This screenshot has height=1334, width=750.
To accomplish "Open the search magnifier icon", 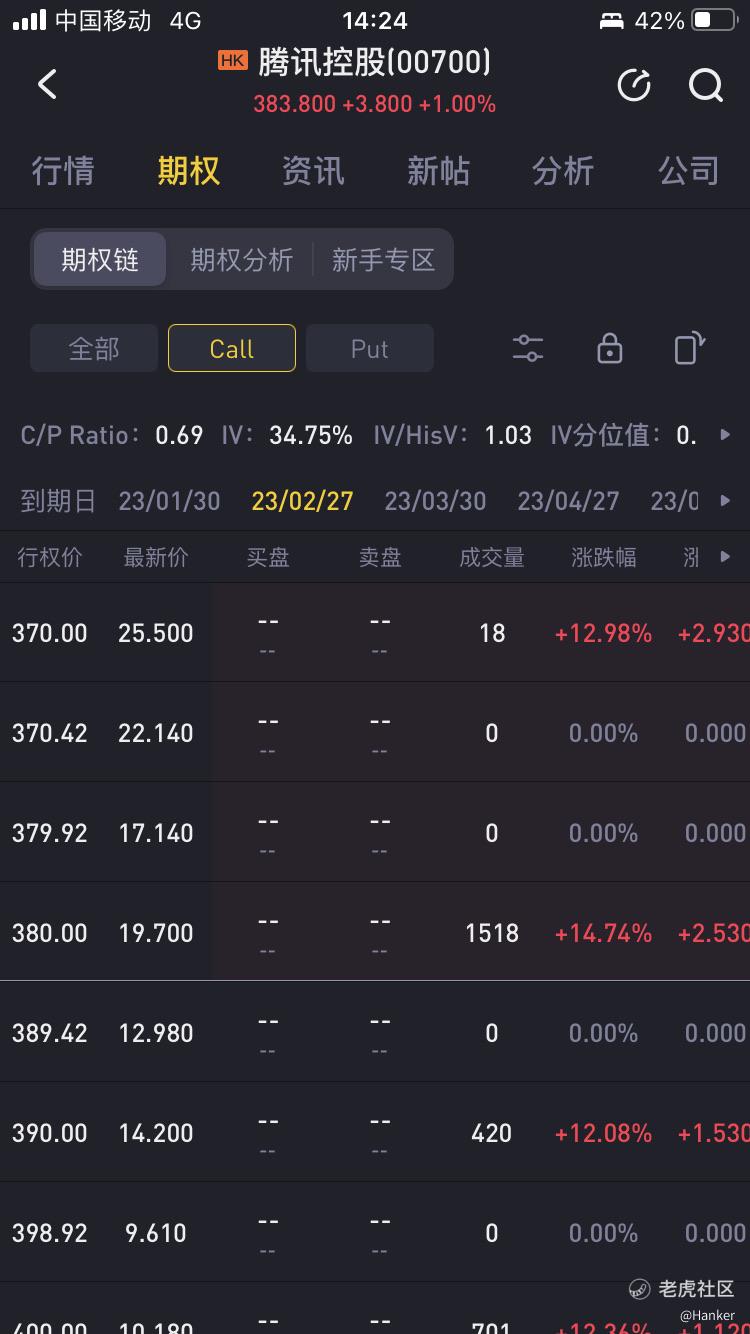I will pos(706,85).
